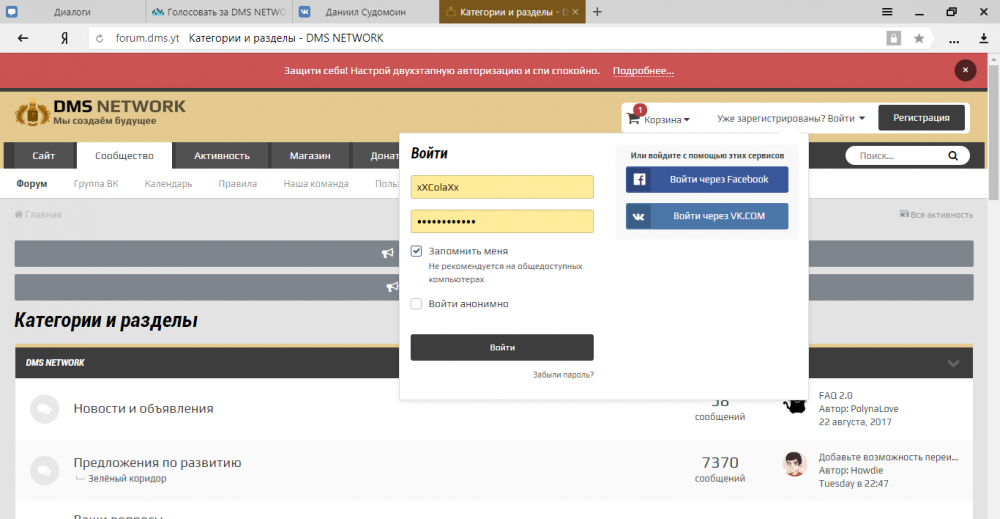Open browser downloads via the arrow icon
This screenshot has width=1000, height=519.
pyautogui.click(x=982, y=38)
